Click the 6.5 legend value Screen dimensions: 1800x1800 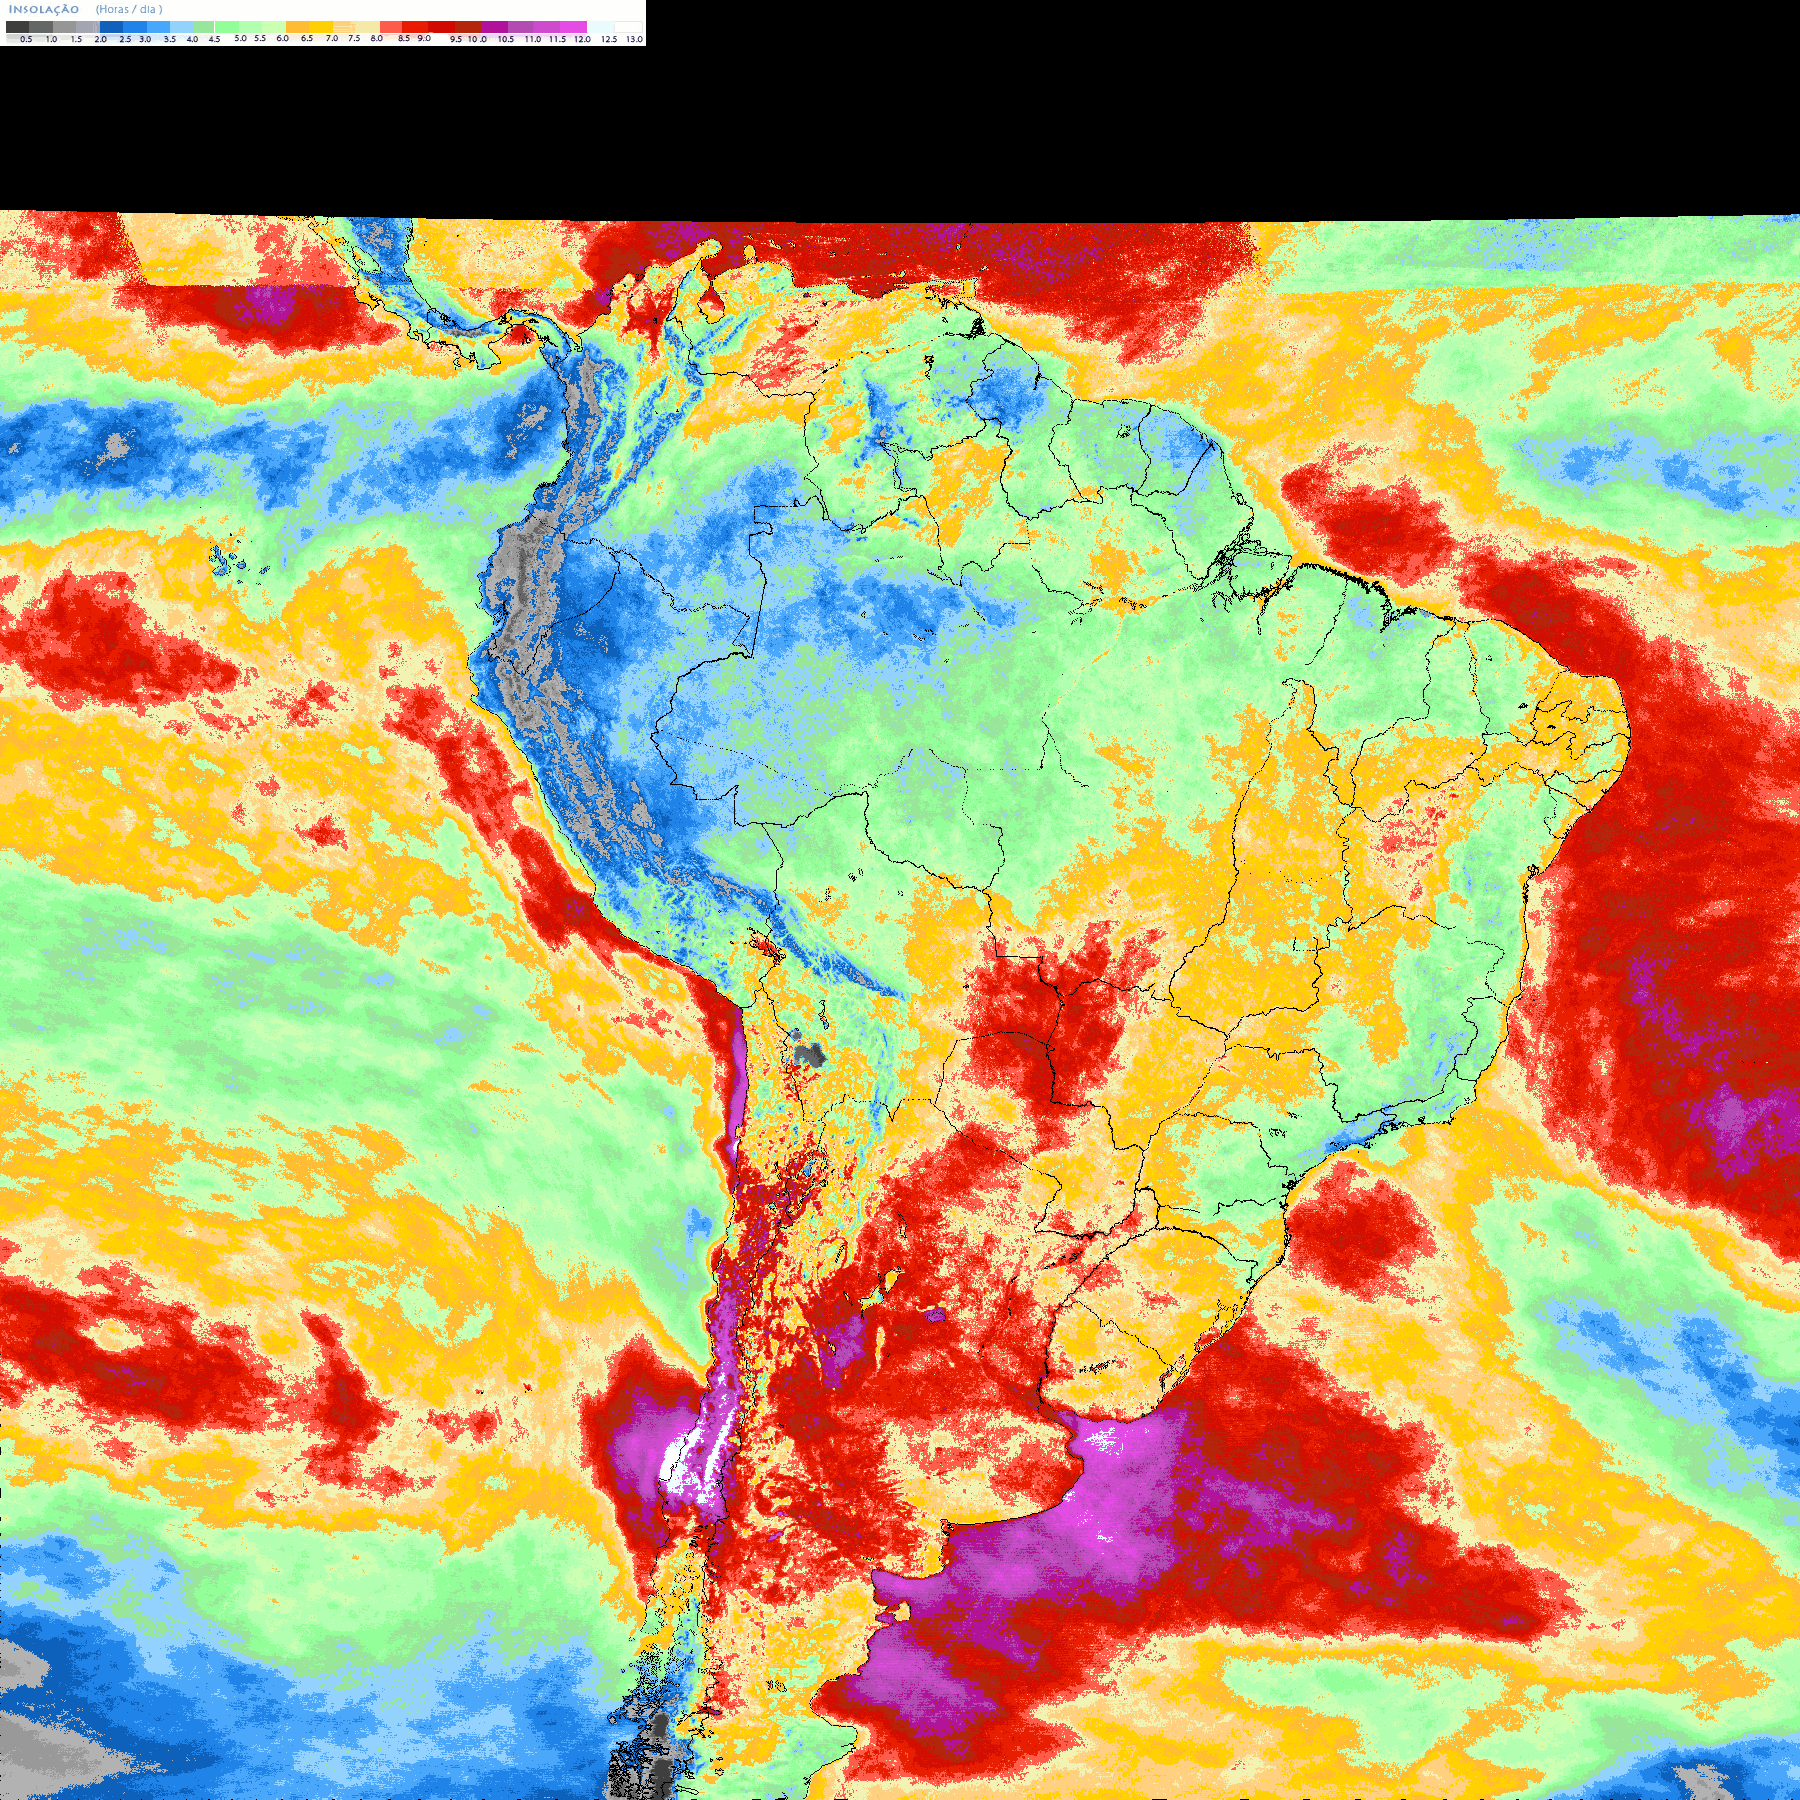pyautogui.click(x=307, y=38)
